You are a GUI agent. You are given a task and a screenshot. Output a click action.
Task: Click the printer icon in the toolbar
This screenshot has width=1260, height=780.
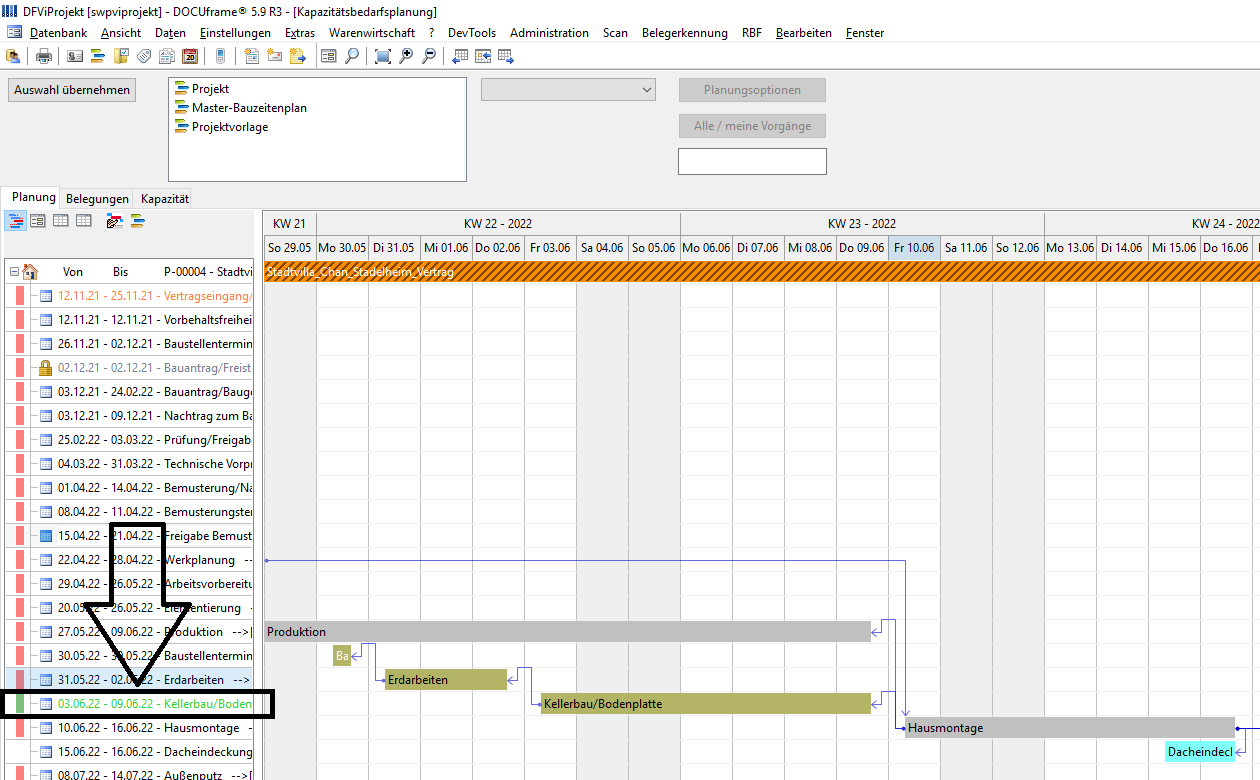(x=44, y=56)
